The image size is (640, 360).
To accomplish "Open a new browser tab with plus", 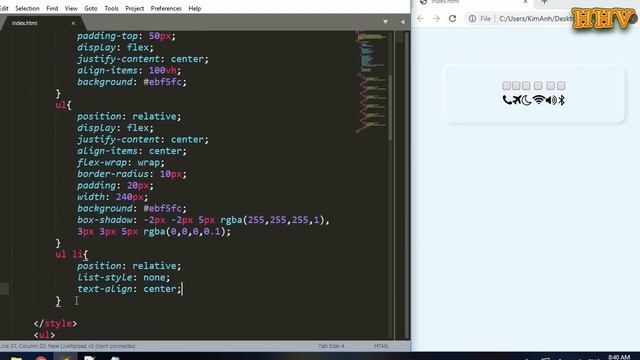I will [x=544, y=2].
